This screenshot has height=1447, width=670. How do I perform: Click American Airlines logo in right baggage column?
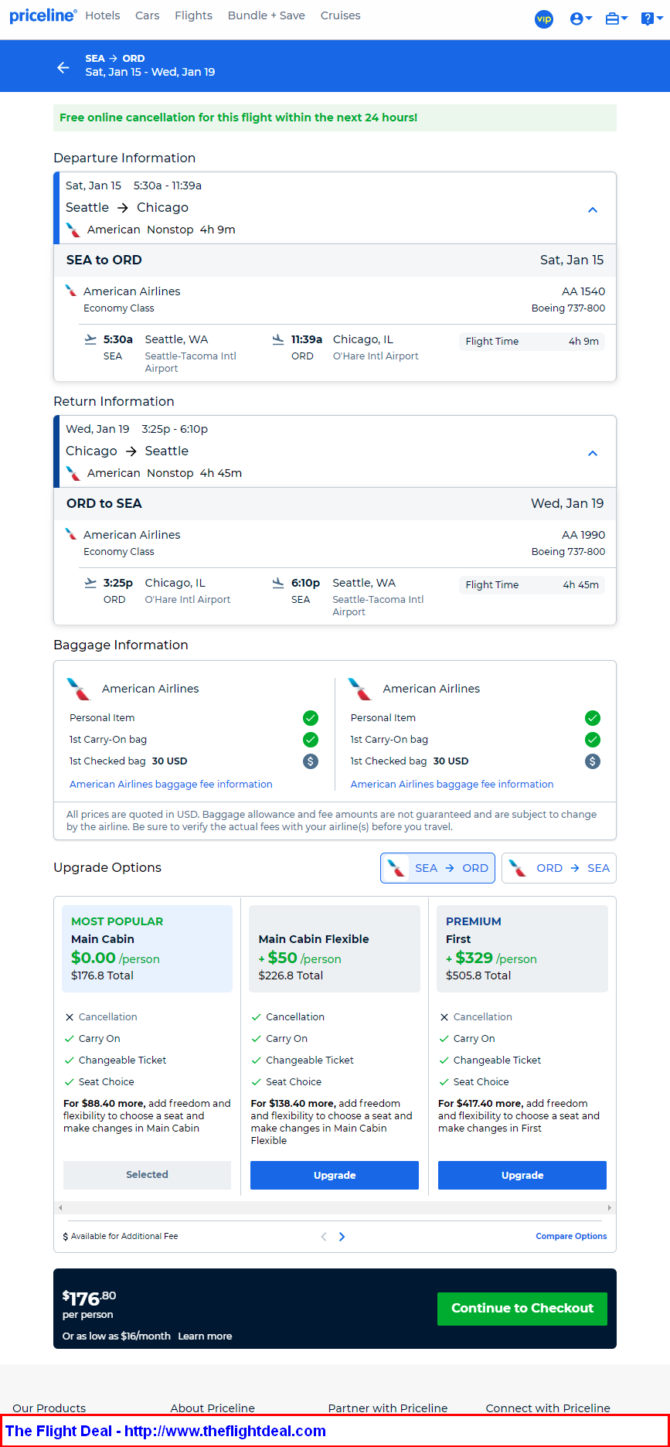[360, 689]
